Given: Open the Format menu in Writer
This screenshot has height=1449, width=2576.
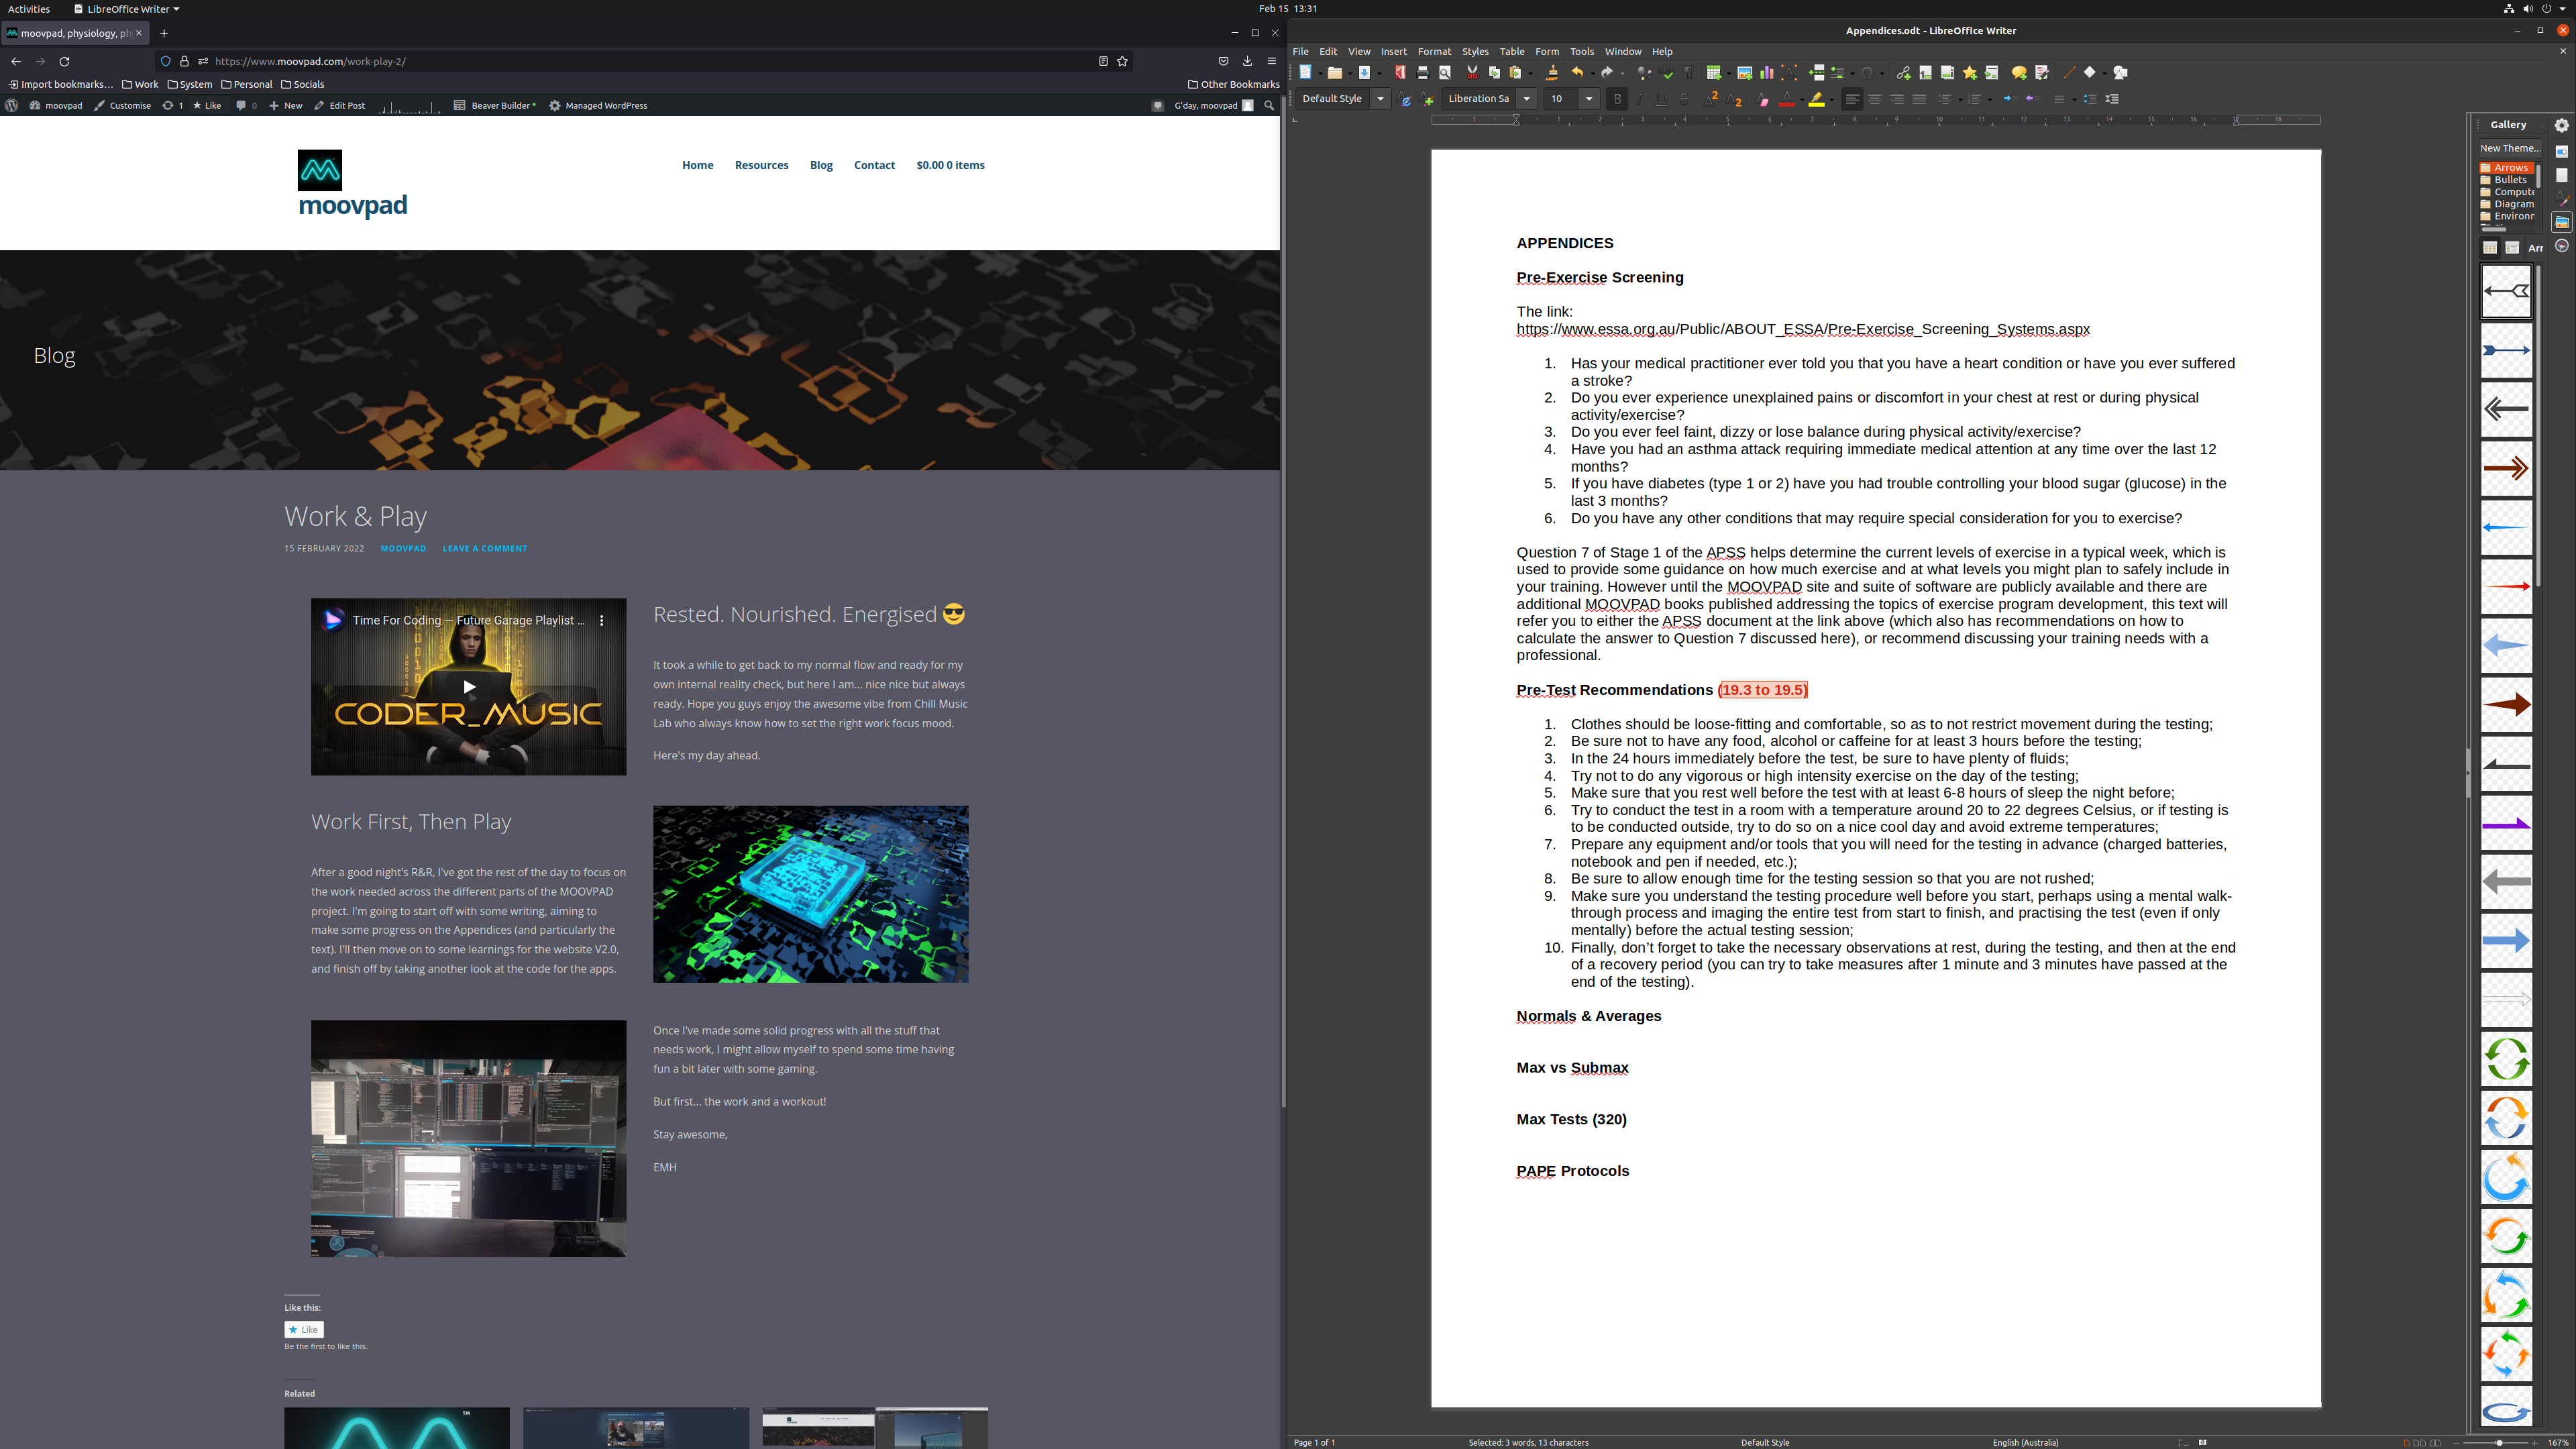Looking at the screenshot, I should 1434,51.
